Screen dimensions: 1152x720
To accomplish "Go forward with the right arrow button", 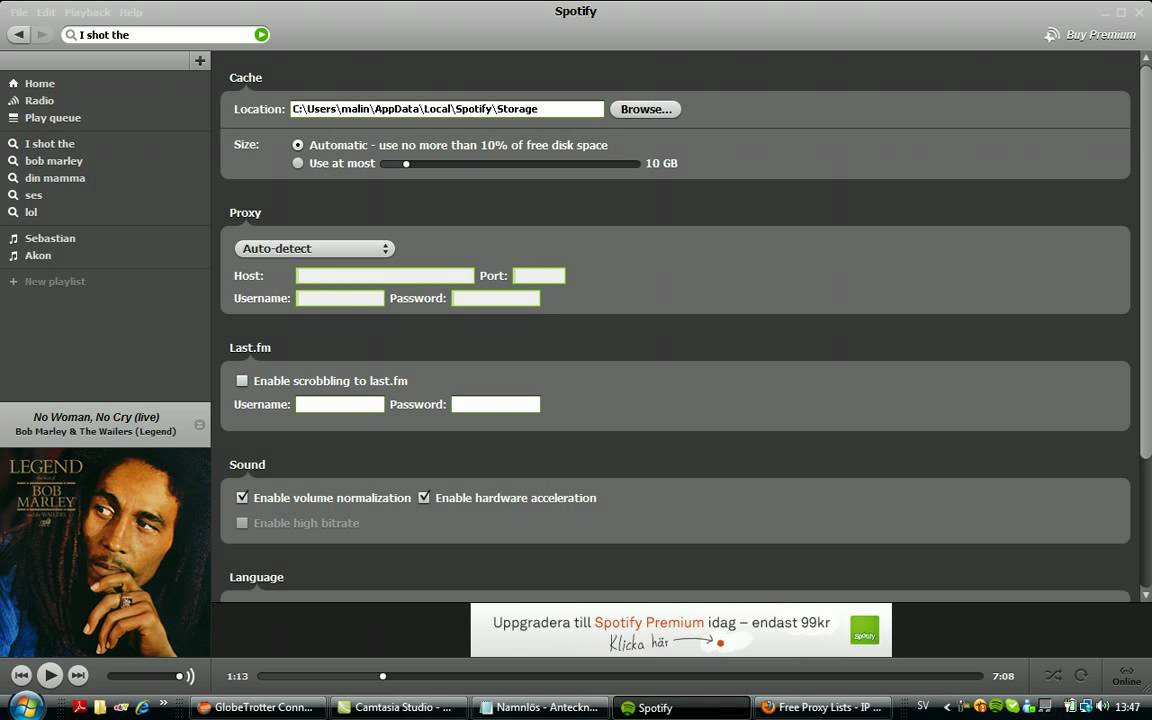I will click(42, 35).
